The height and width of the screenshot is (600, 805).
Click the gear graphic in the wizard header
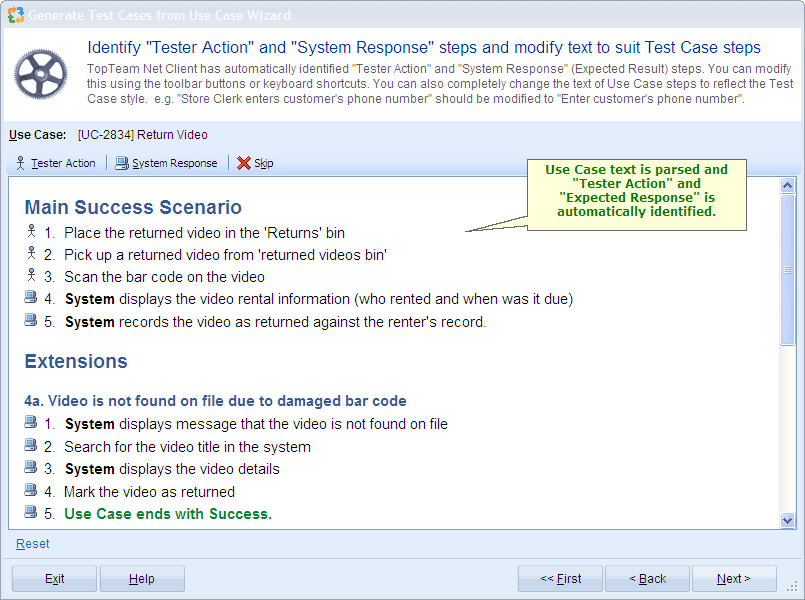pos(40,73)
